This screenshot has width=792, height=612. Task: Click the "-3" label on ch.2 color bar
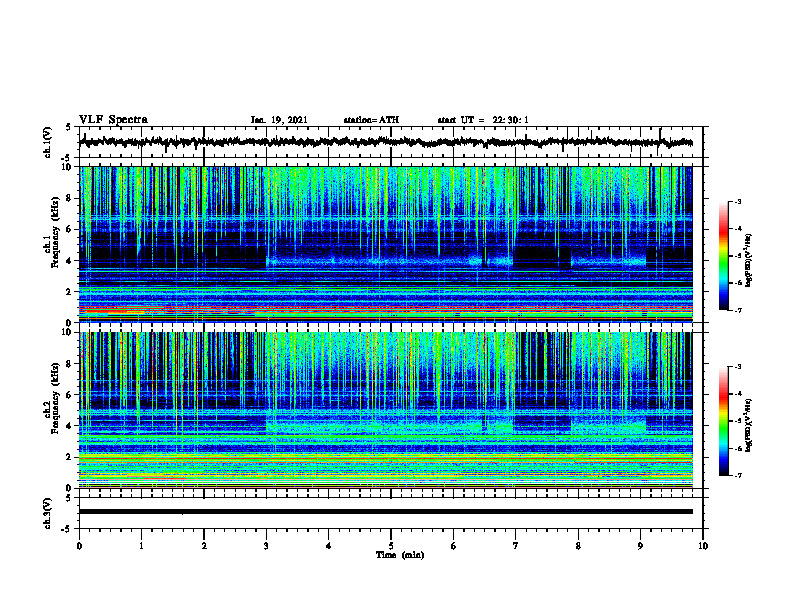[737, 367]
